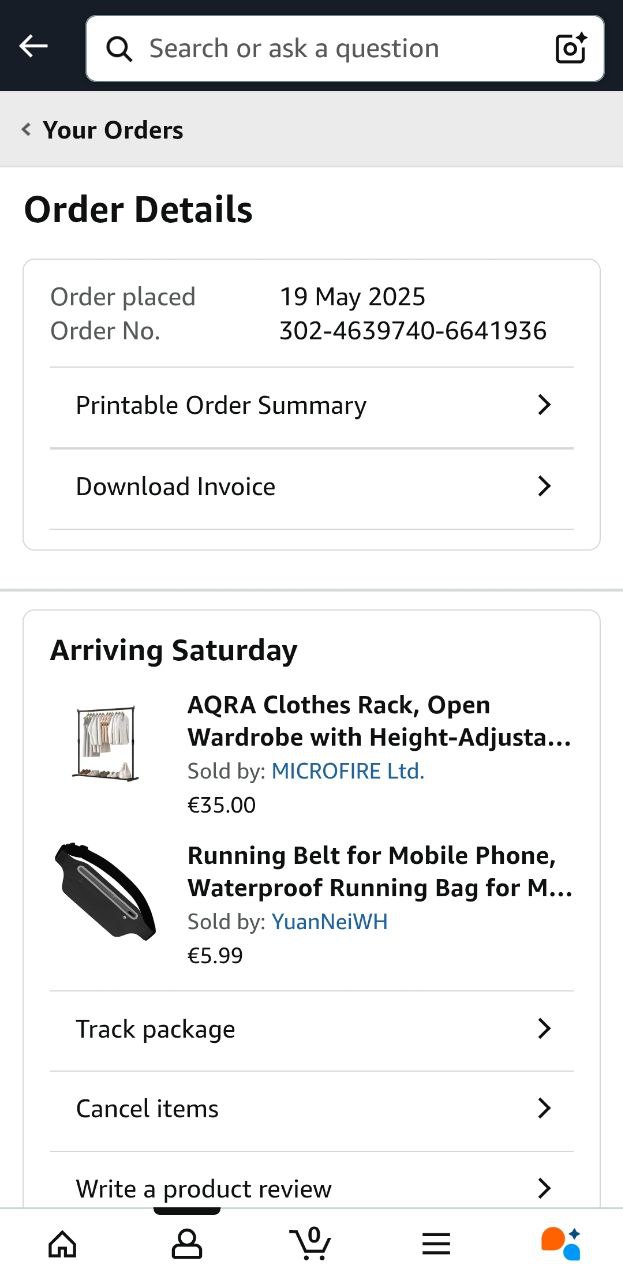Tap the back arrow icon
623x1280 pixels.
click(34, 46)
